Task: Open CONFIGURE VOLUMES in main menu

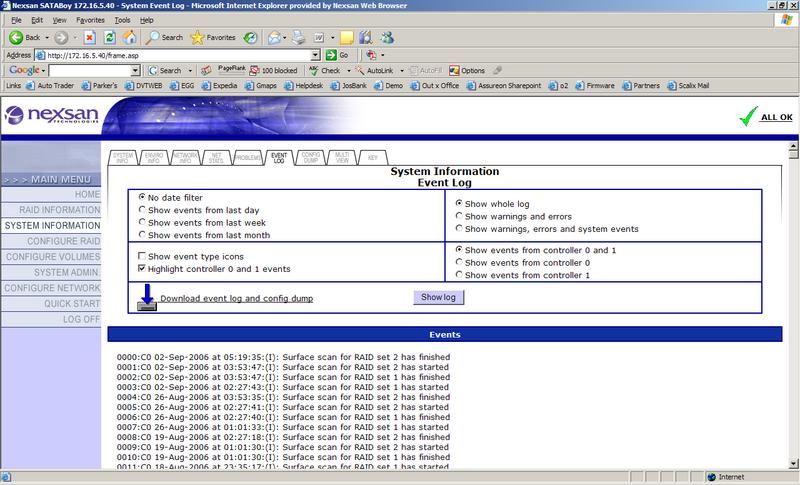Action: tap(51, 257)
